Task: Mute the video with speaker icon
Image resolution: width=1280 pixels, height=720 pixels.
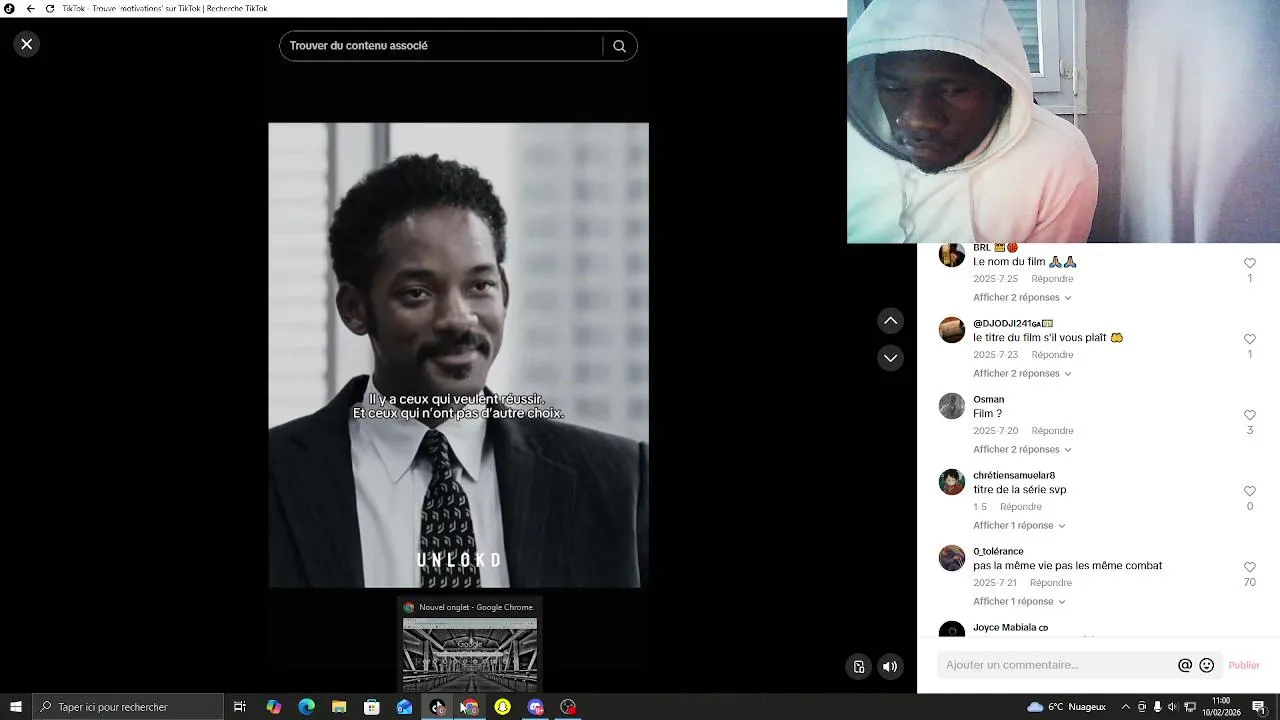Action: coord(890,667)
